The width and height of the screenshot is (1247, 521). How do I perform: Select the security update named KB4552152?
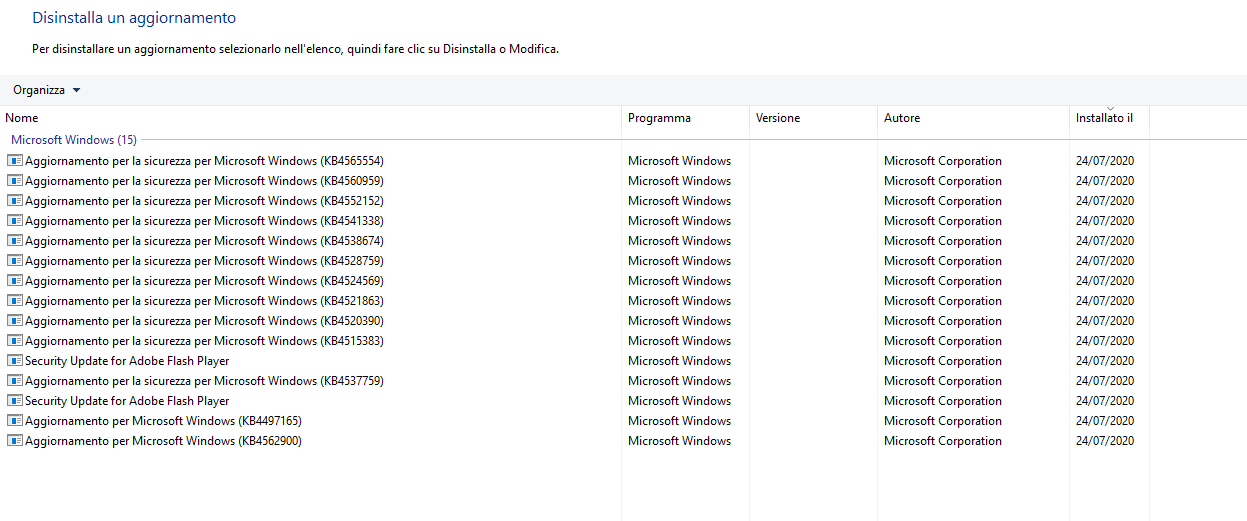pyautogui.click(x=204, y=201)
